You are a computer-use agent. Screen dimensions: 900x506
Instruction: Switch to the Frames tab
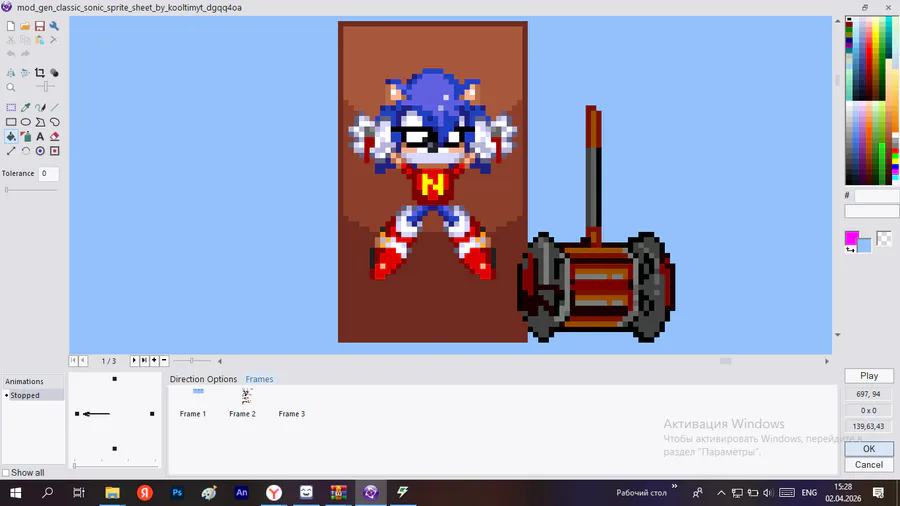tap(259, 379)
